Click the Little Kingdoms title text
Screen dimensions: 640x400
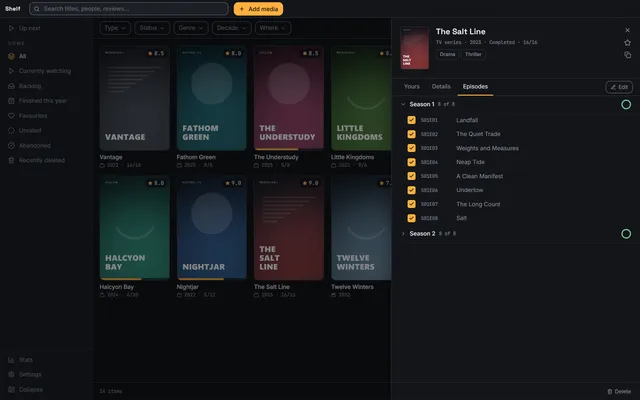[x=352, y=157]
